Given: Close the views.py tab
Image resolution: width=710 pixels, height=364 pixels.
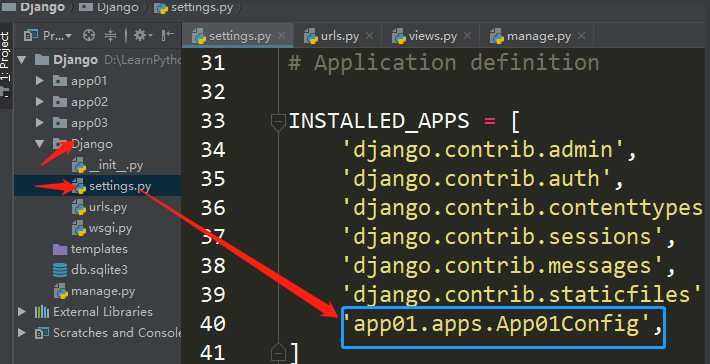Looking at the screenshot, I should (467, 36).
